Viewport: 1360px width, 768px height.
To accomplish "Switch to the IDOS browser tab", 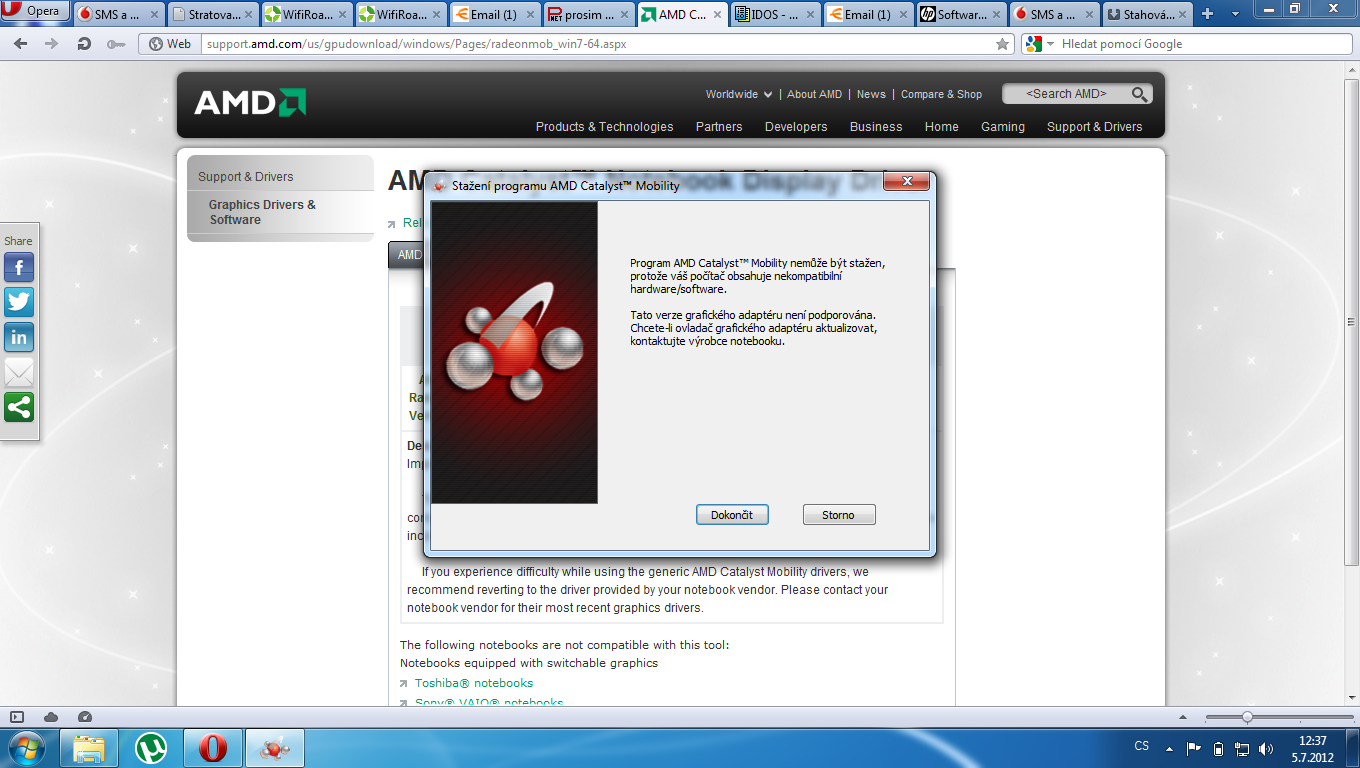I will tap(777, 15).
